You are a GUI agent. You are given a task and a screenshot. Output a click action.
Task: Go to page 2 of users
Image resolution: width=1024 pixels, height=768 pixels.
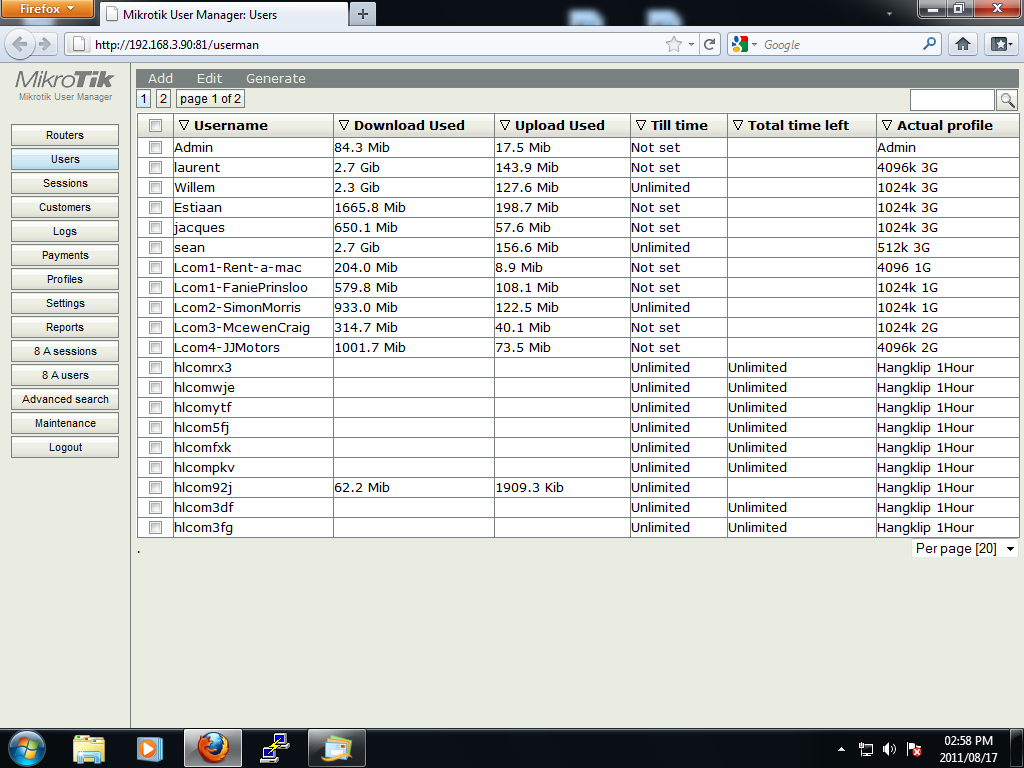pos(163,99)
